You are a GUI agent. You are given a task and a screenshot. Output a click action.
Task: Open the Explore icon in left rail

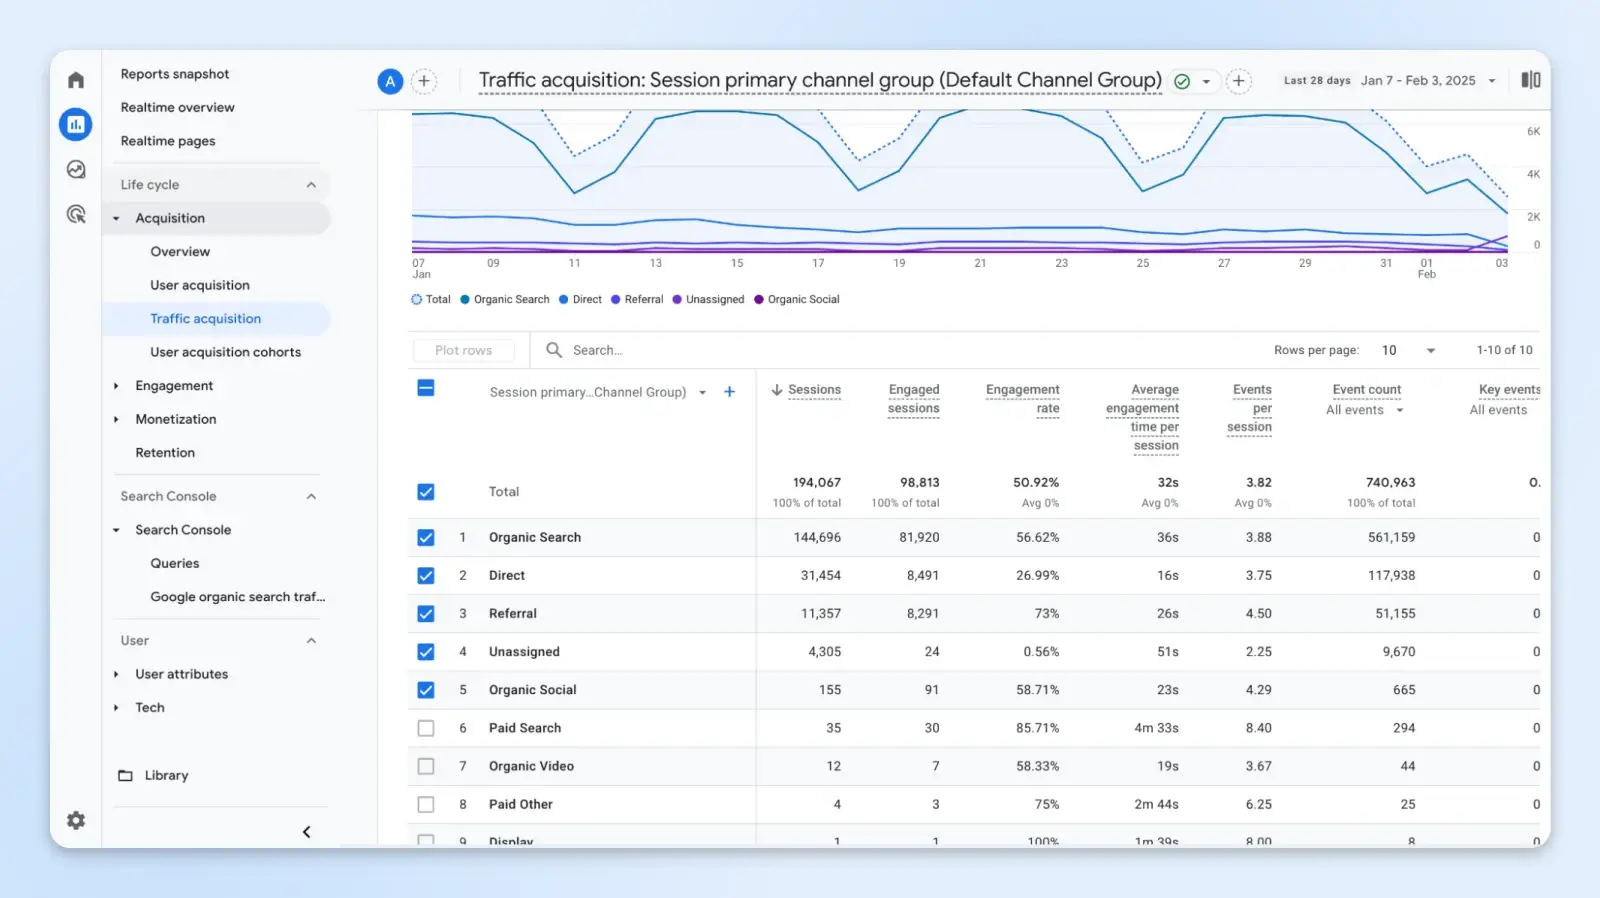click(x=76, y=170)
